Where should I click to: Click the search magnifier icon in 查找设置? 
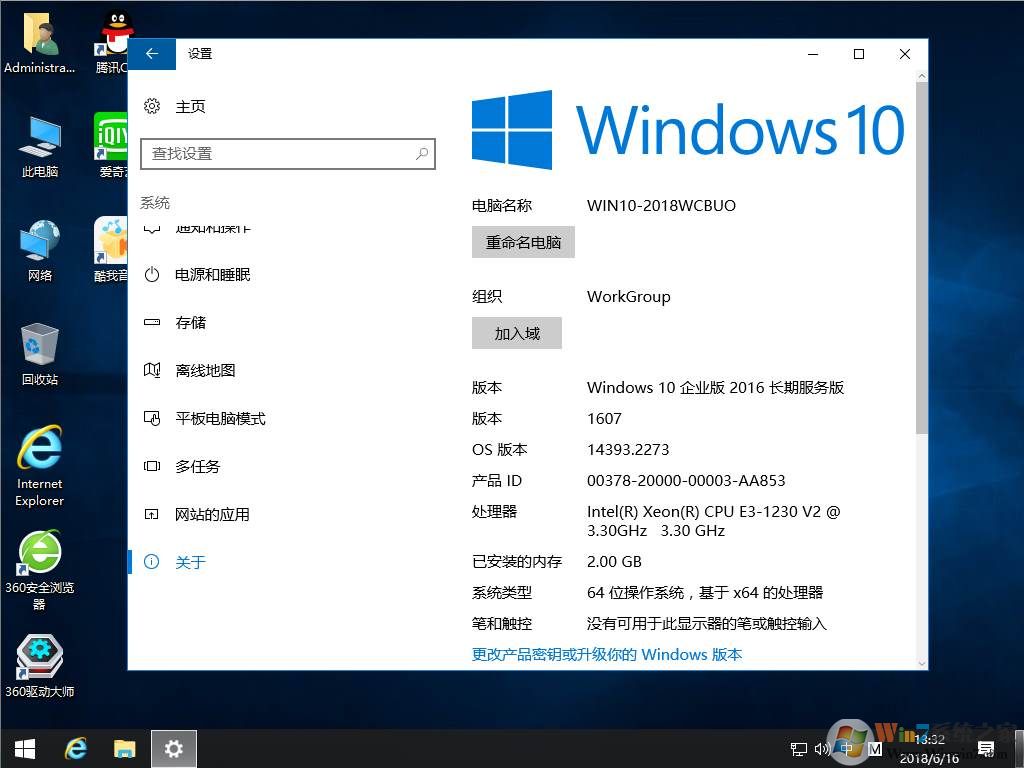point(422,153)
